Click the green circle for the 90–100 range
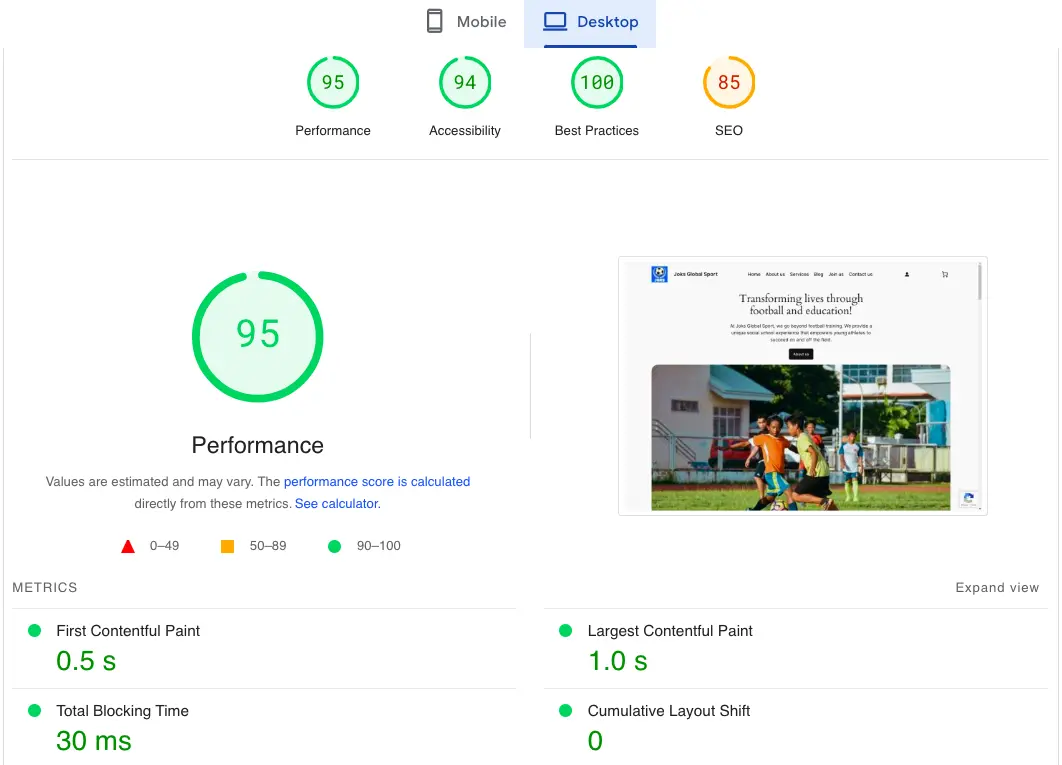The image size is (1062, 765). tap(335, 546)
